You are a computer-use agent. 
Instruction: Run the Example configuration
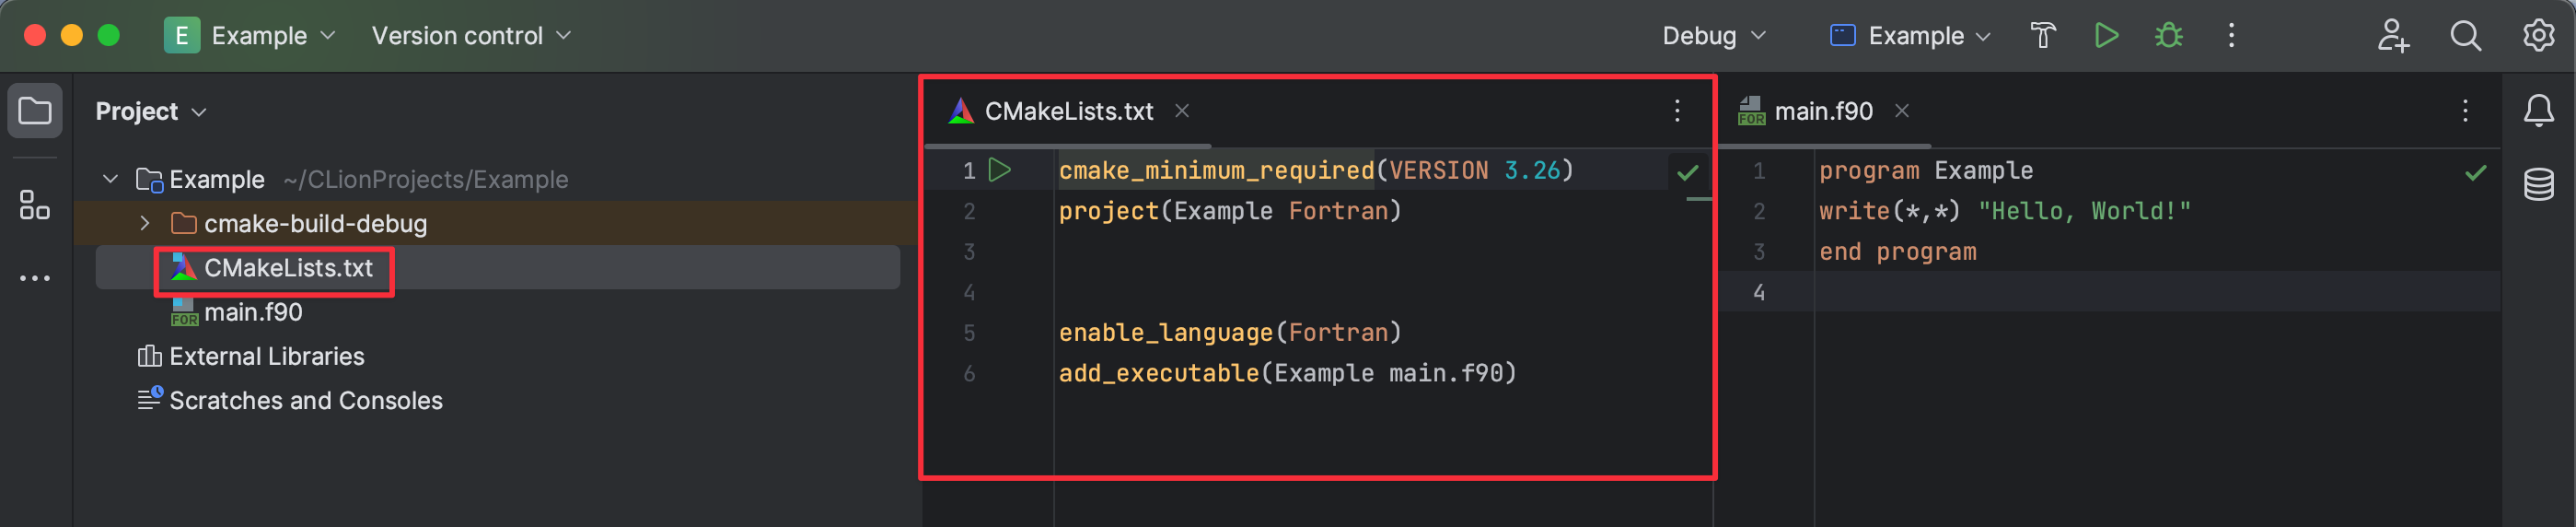(x=2106, y=36)
